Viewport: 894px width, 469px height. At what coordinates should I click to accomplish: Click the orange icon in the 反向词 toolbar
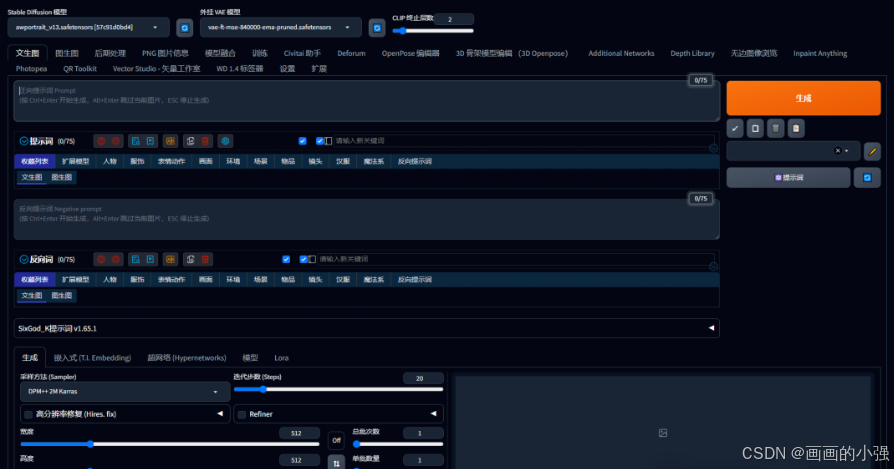(170, 259)
